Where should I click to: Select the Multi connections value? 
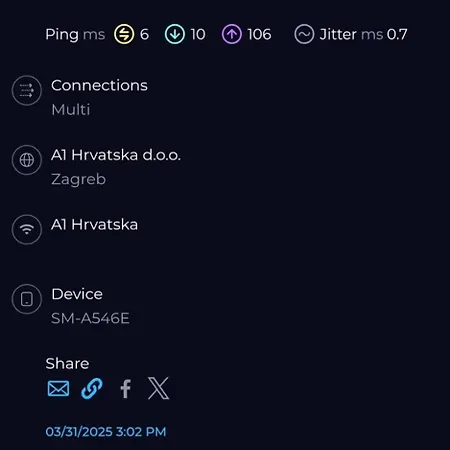click(71, 110)
